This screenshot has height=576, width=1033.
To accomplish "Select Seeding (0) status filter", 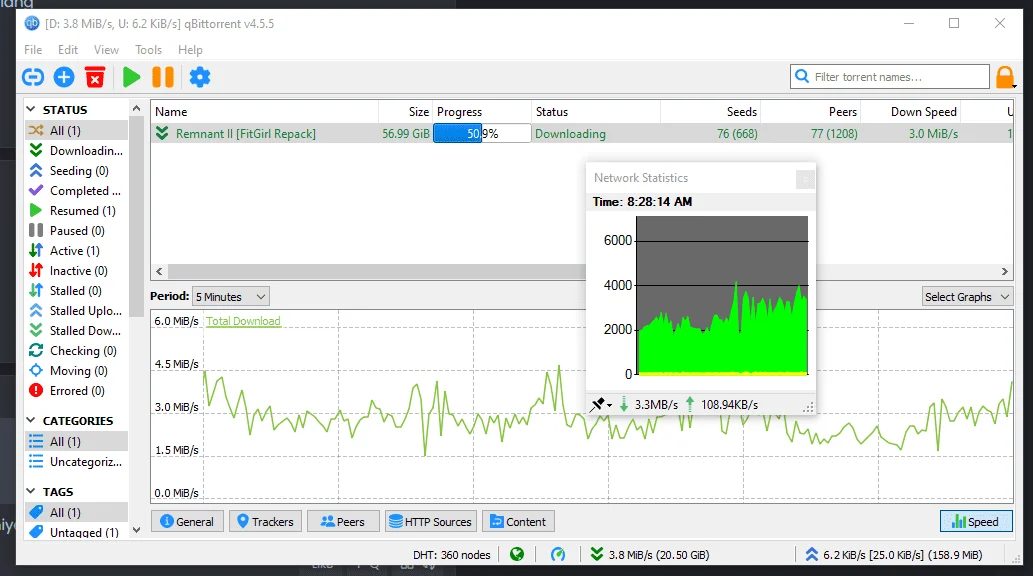I will tap(76, 171).
